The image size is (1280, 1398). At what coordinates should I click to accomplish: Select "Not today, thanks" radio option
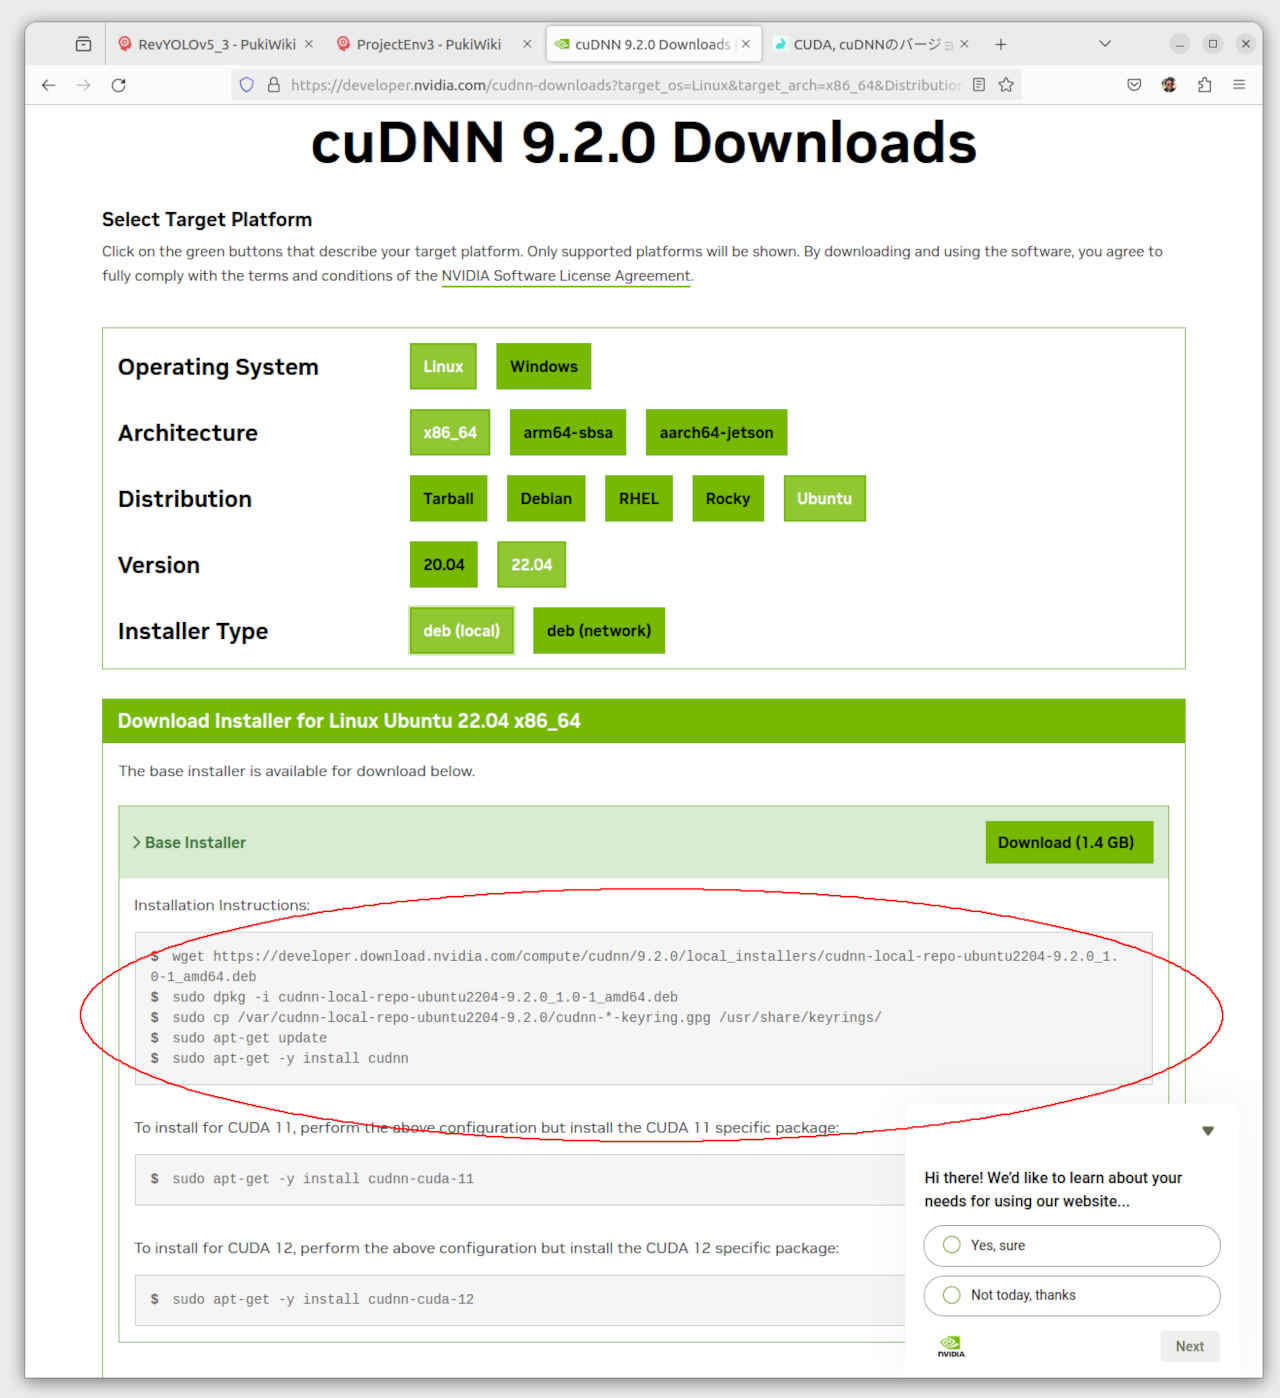click(952, 1295)
